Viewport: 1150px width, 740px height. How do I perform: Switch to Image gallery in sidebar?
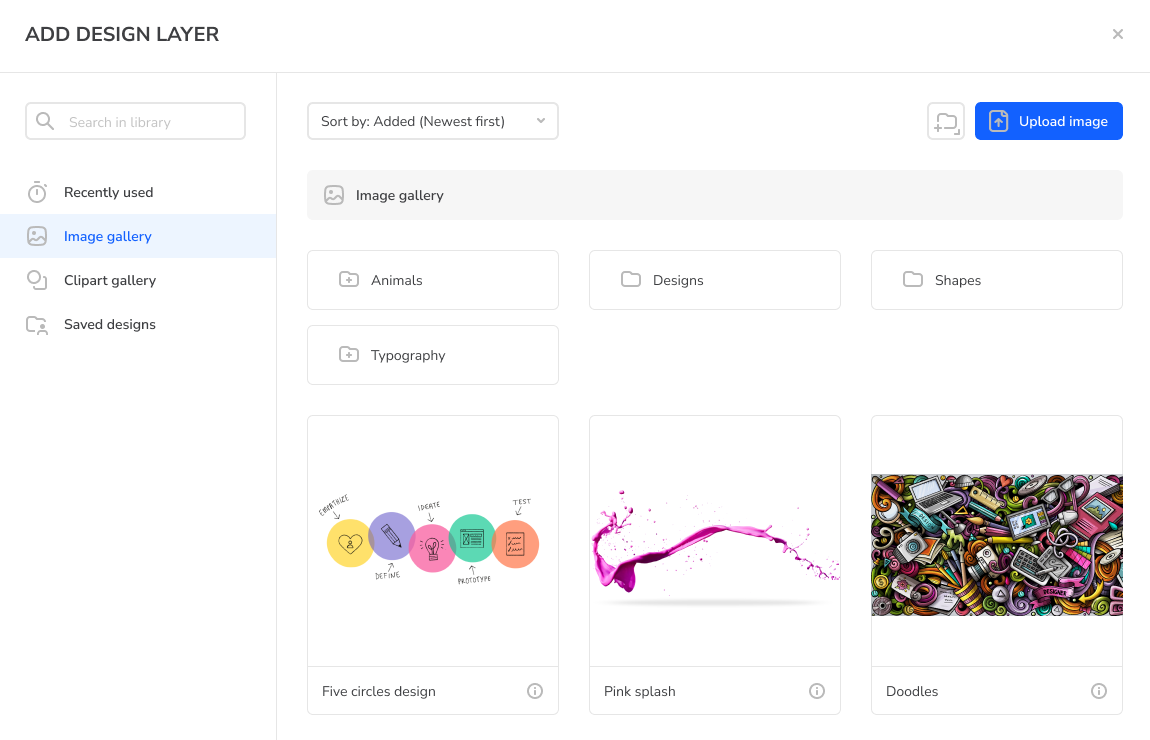(x=138, y=236)
